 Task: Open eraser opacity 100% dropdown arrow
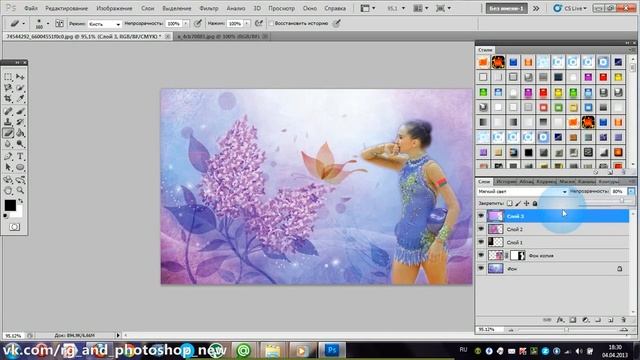[186, 24]
